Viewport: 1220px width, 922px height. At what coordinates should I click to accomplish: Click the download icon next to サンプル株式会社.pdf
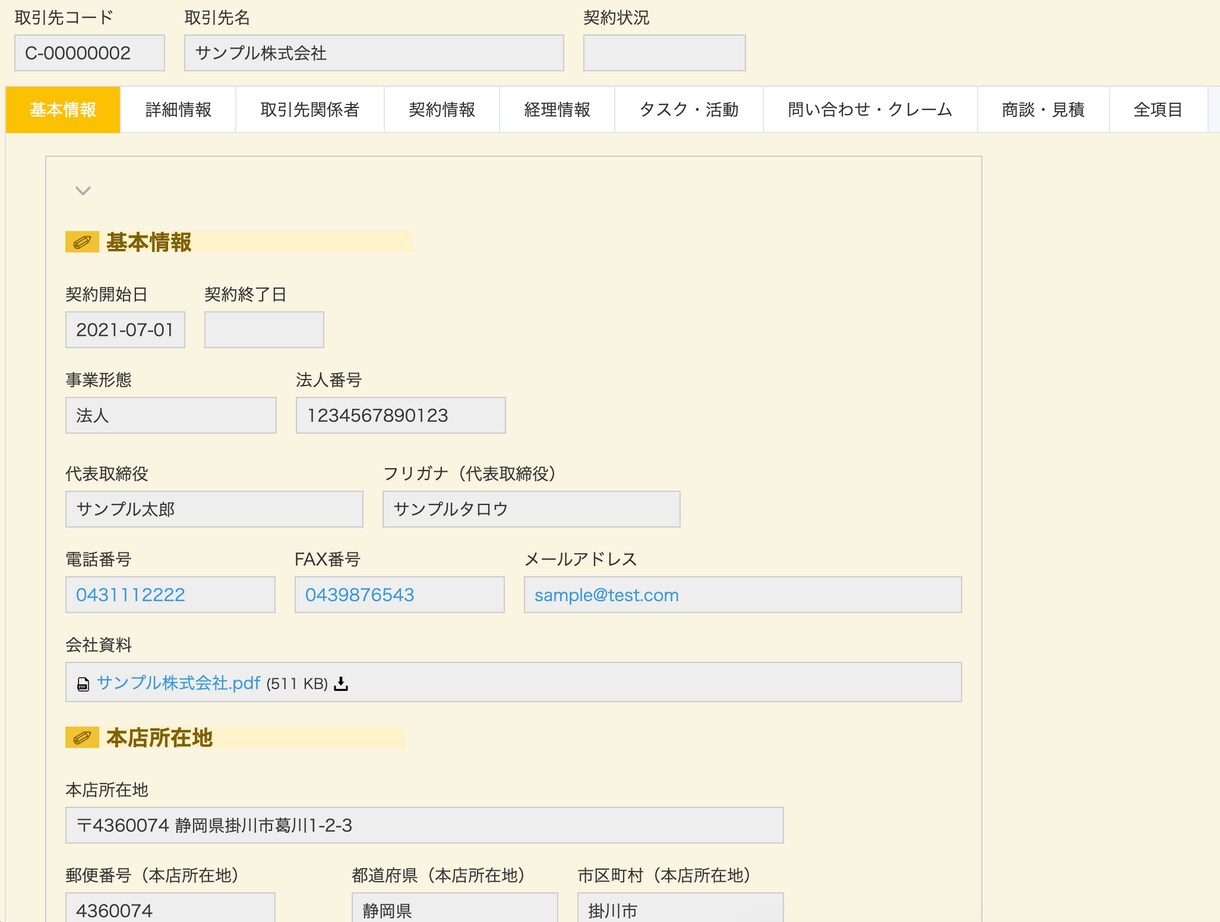[x=341, y=684]
